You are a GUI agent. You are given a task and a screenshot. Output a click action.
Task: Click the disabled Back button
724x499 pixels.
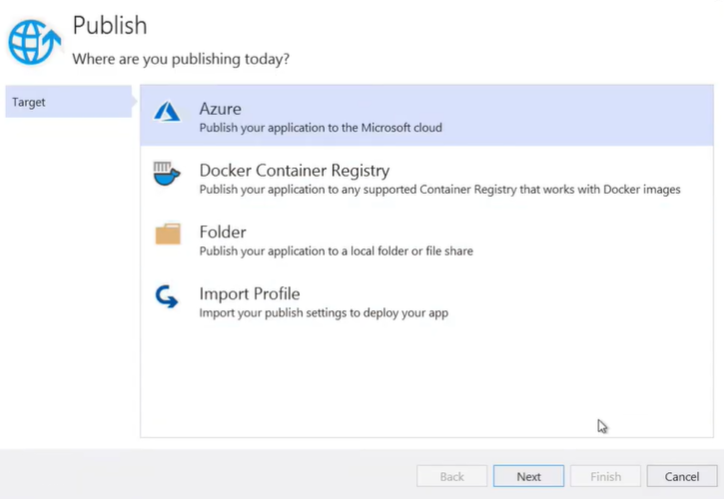(452, 476)
